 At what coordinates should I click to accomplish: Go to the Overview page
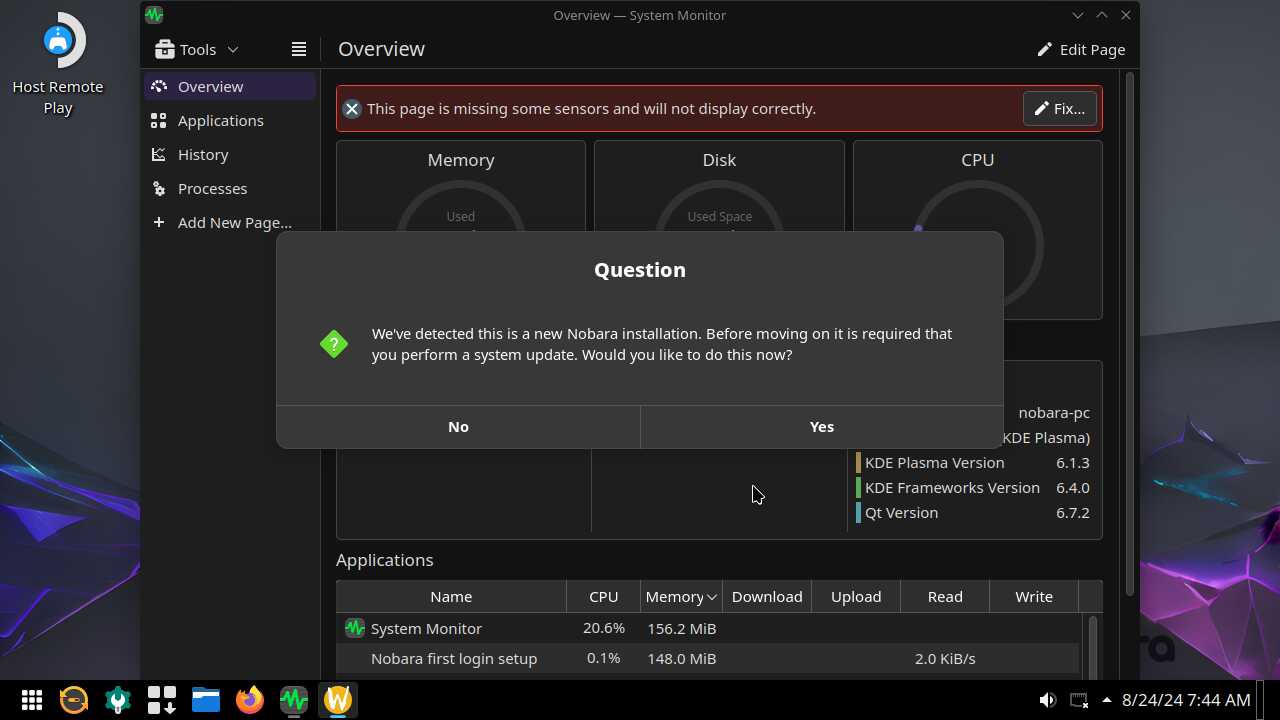coord(230,87)
